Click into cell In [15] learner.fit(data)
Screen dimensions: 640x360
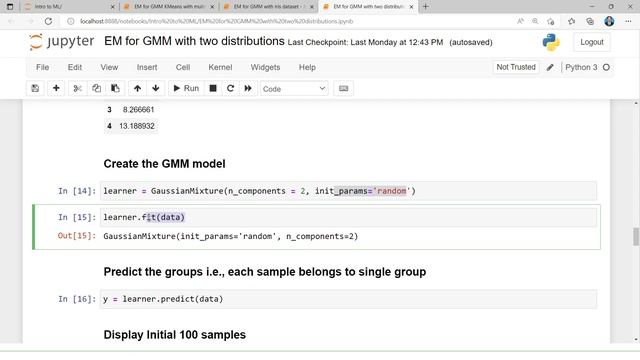point(348,217)
